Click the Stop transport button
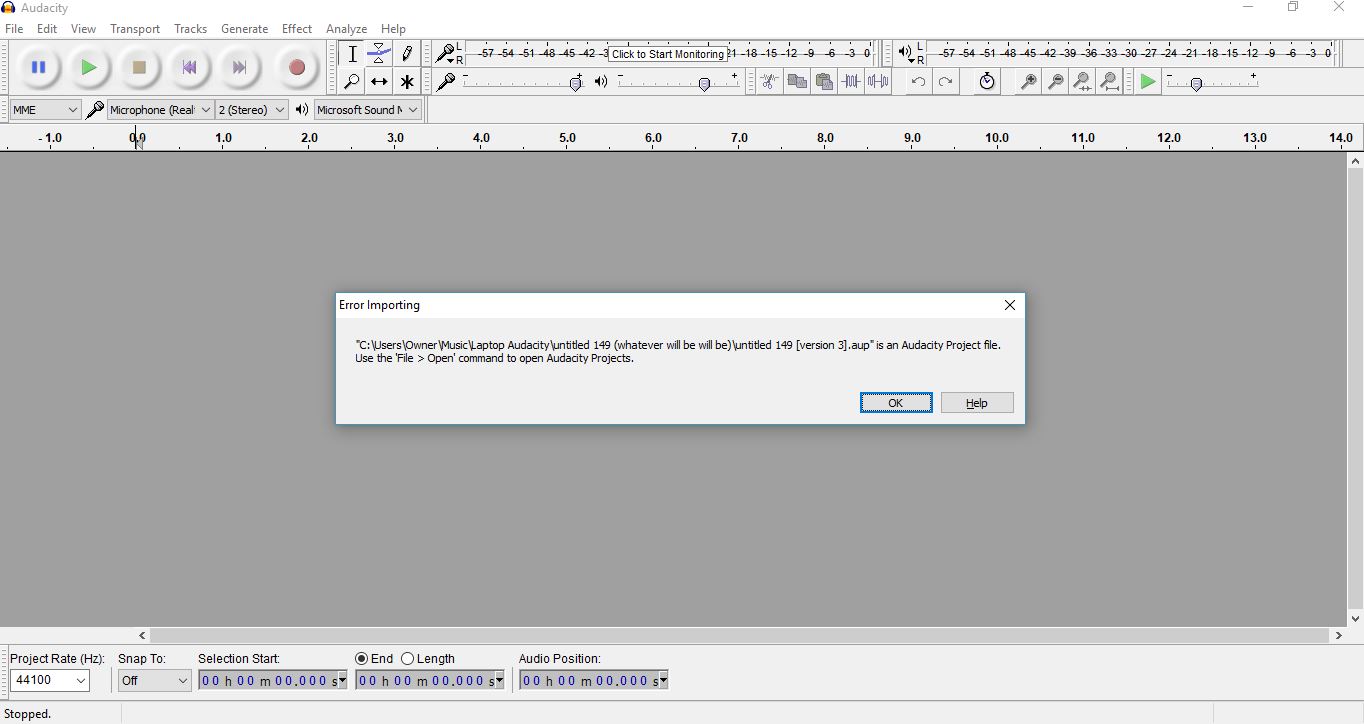Image resolution: width=1364 pixels, height=724 pixels. click(139, 68)
